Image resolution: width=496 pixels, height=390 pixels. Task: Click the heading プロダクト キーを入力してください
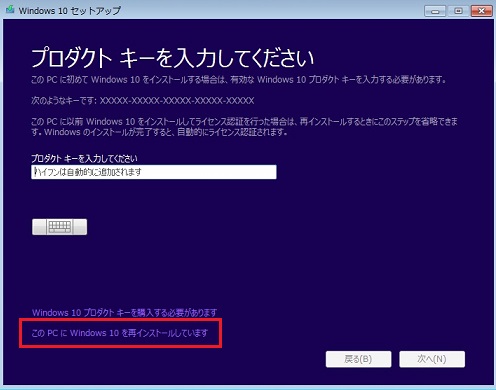pyautogui.click(x=172, y=58)
